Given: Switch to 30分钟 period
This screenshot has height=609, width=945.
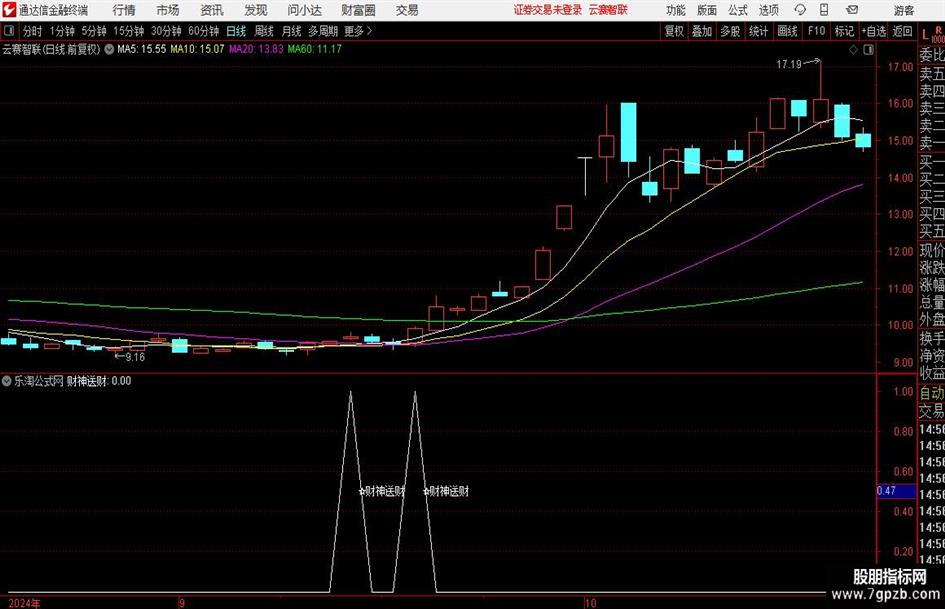Looking at the screenshot, I should (x=166, y=31).
